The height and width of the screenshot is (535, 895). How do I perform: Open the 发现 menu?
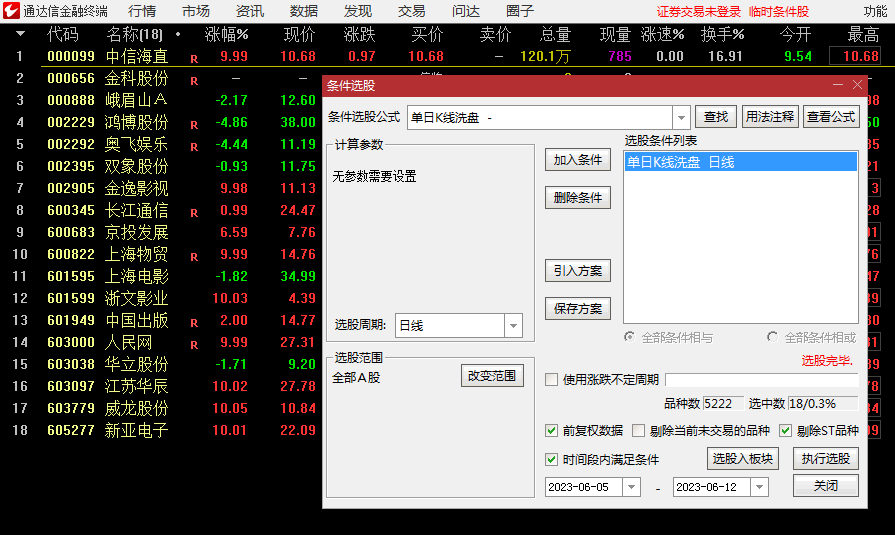point(358,11)
